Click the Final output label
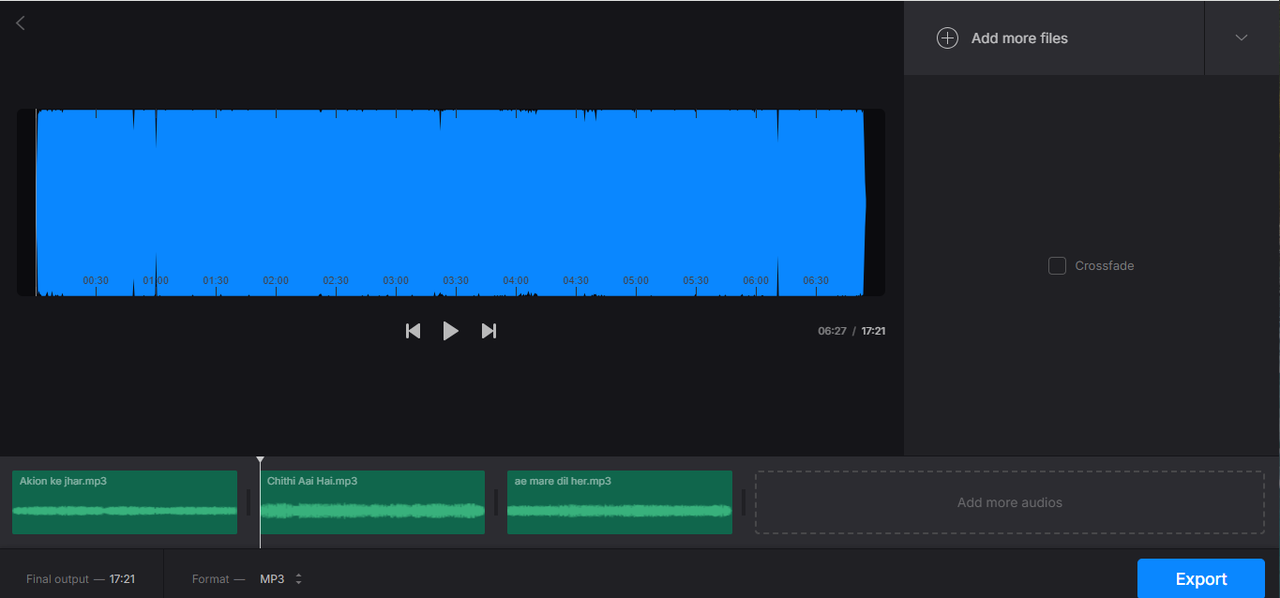The image size is (1280, 598). pos(58,579)
